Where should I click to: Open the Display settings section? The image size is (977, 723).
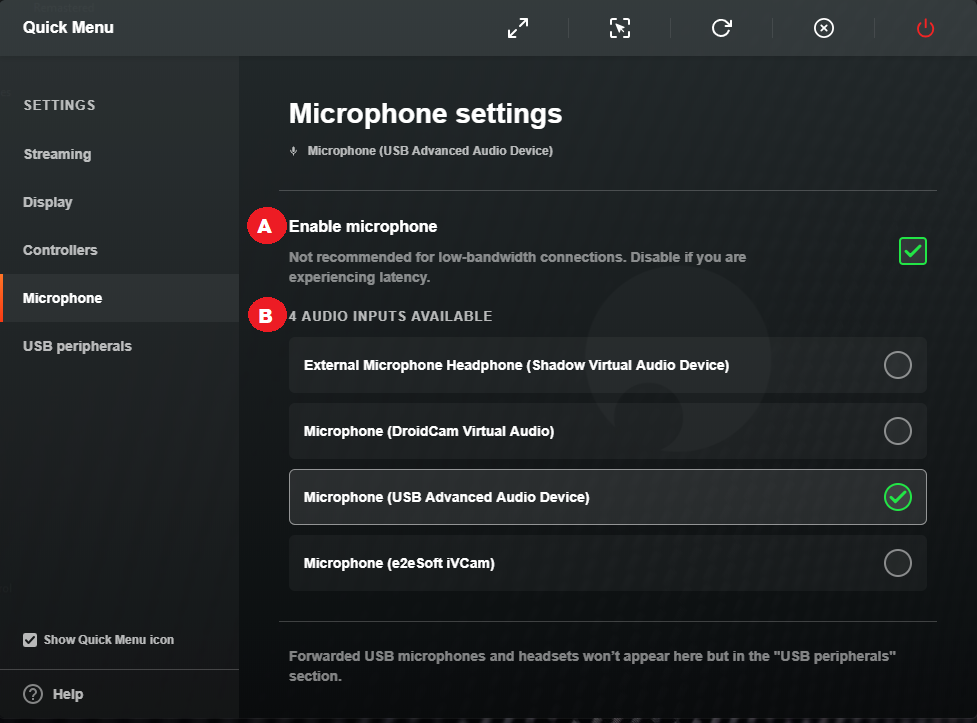(48, 202)
